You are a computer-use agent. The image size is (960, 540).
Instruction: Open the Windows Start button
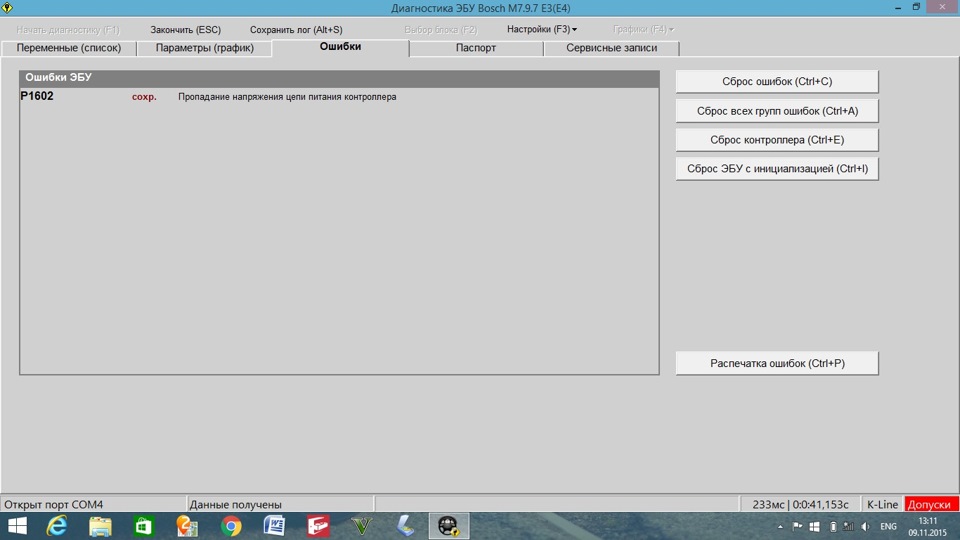17,526
